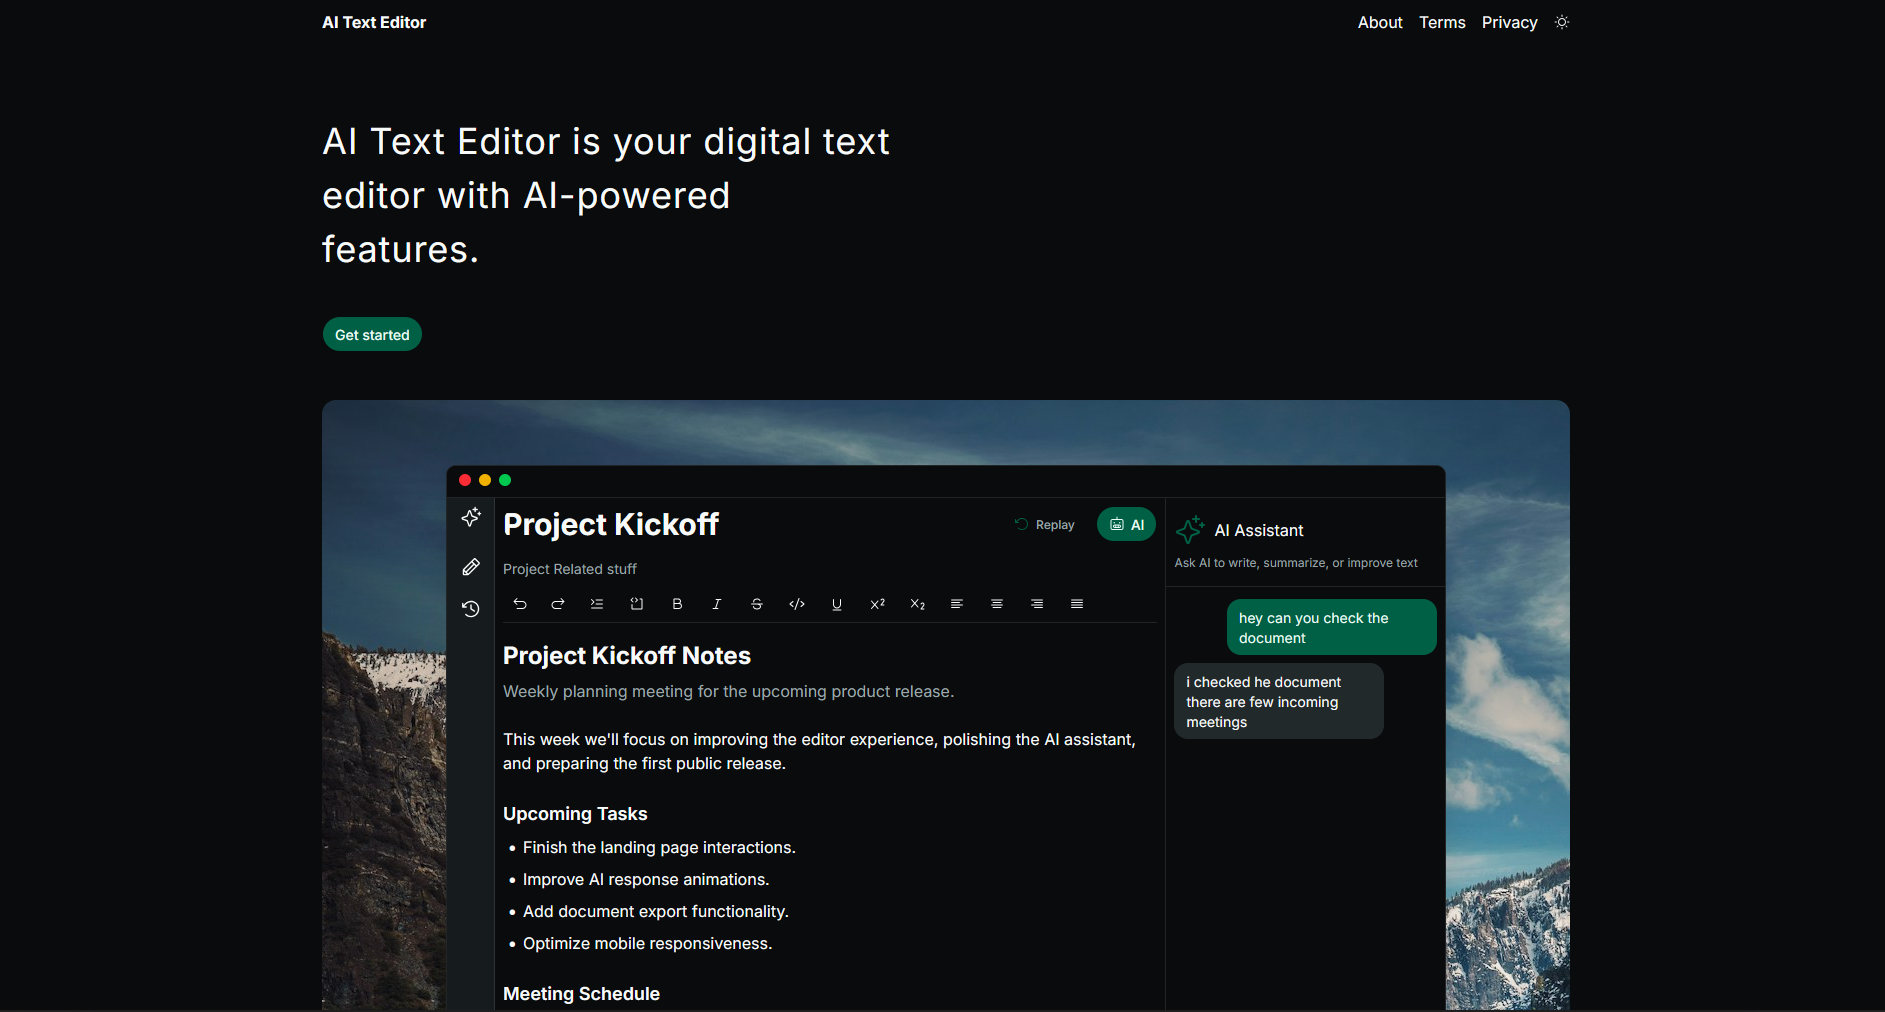Screen dimensions: 1885x1012
Task: Click 'hey can you check the document' message
Action: 1331,628
